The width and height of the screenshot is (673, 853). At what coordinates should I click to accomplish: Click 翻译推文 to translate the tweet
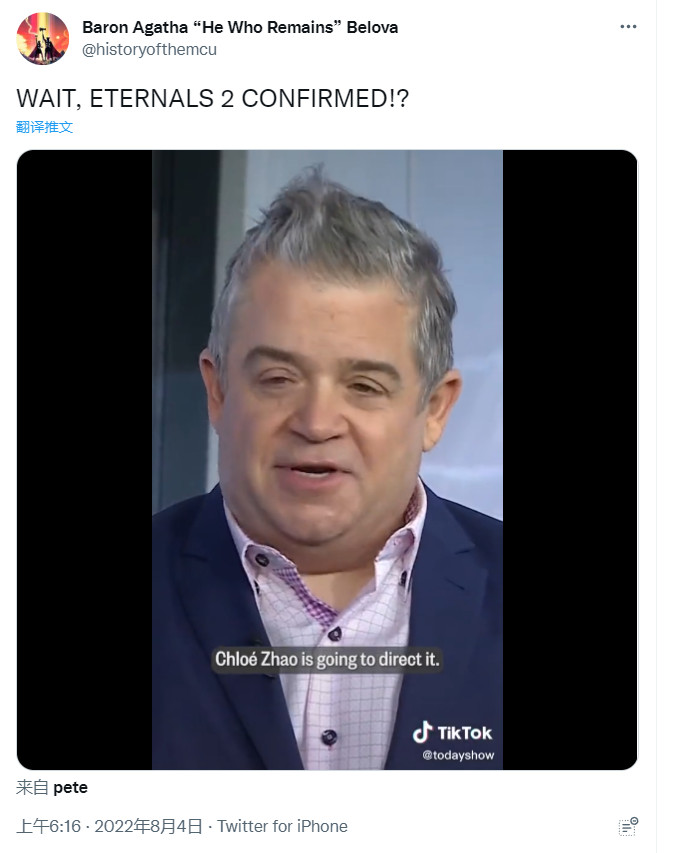[x=44, y=127]
